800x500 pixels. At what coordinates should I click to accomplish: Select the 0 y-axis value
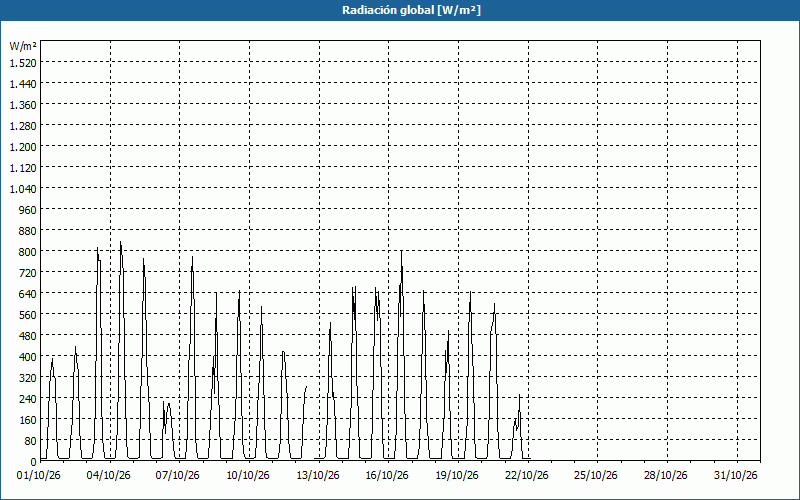[x=34, y=462]
